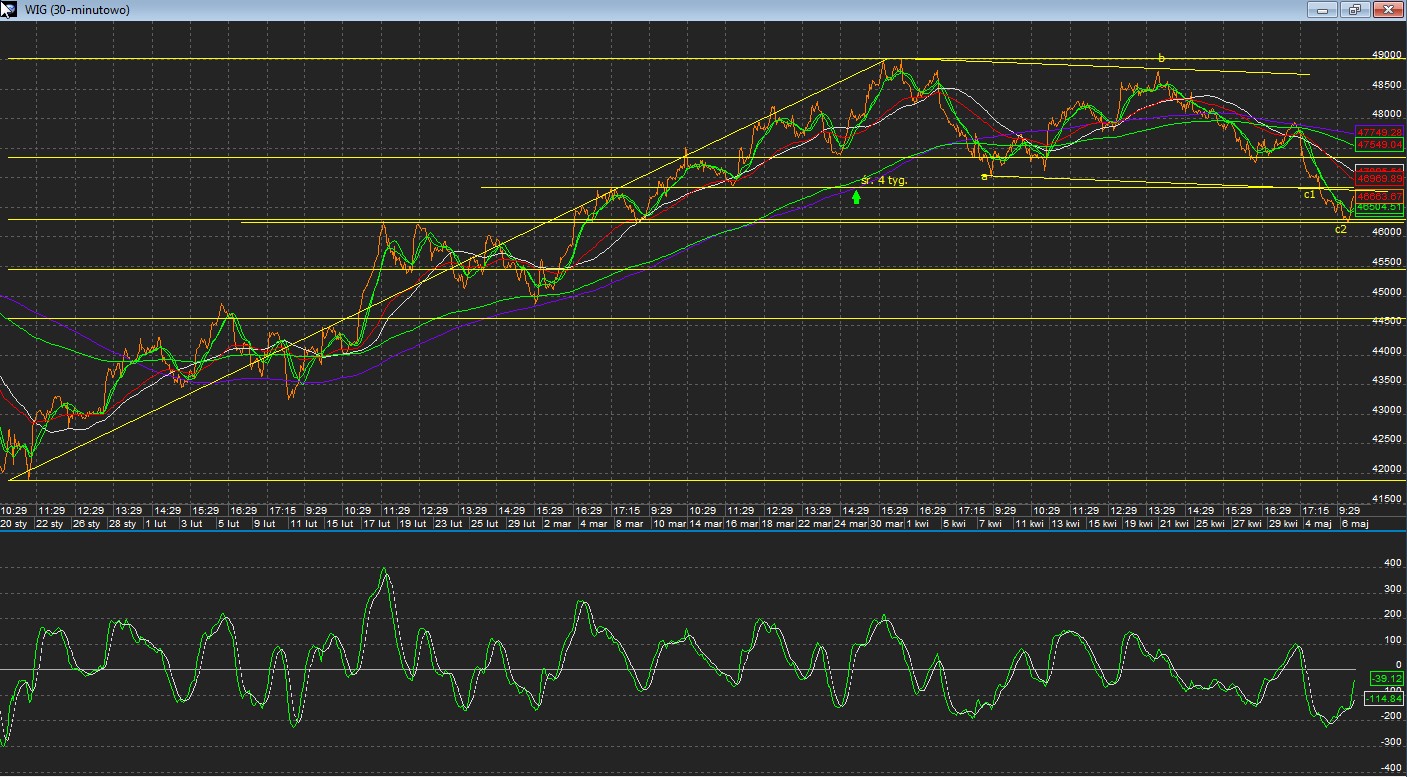This screenshot has width=1407, height=777.
Task: Restore down the WIG chart window
Action: (1355, 10)
